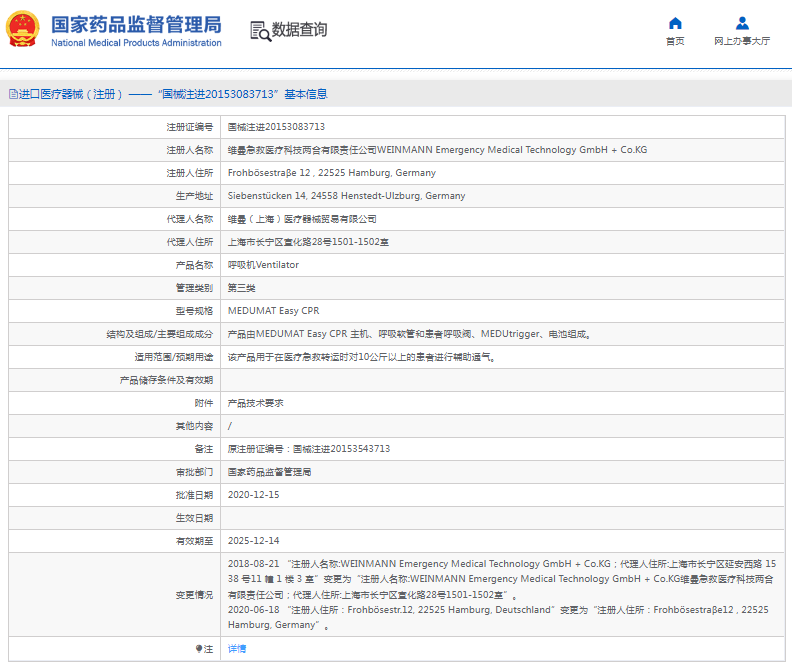Click the 生效日期 row label
792x664 pixels.
tap(194, 518)
